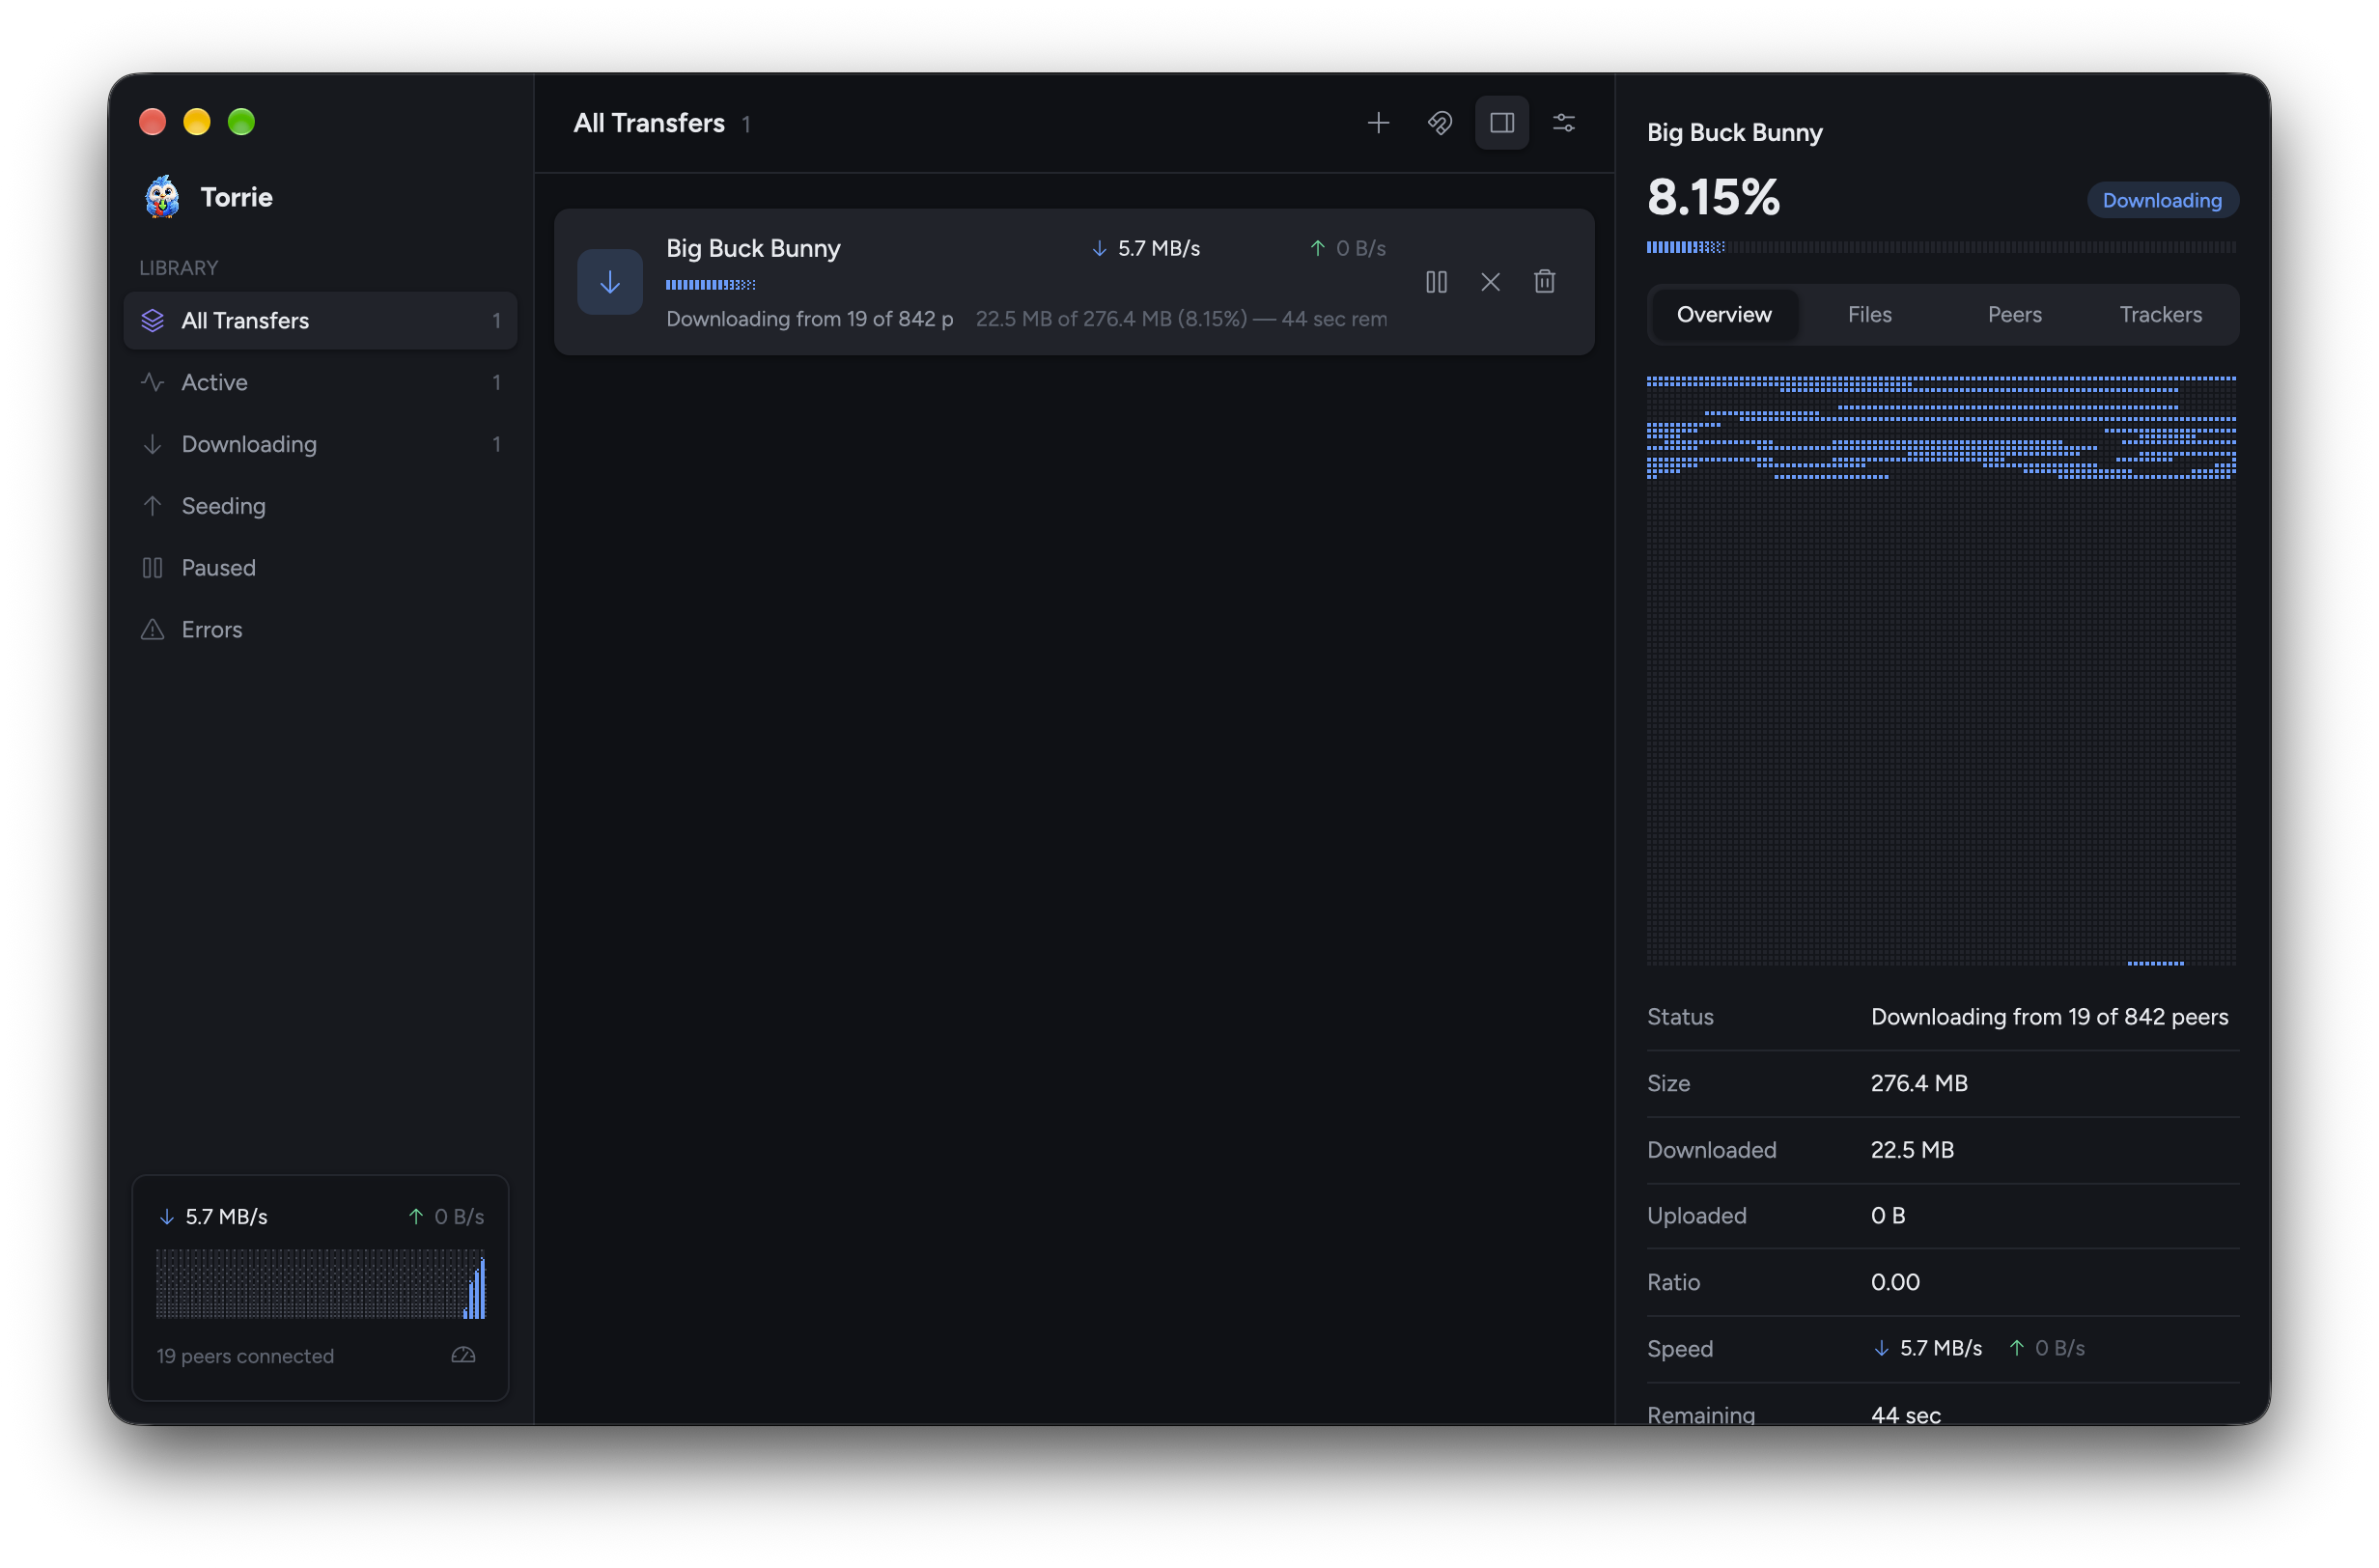Click the 8.15% completion figure

point(1713,198)
